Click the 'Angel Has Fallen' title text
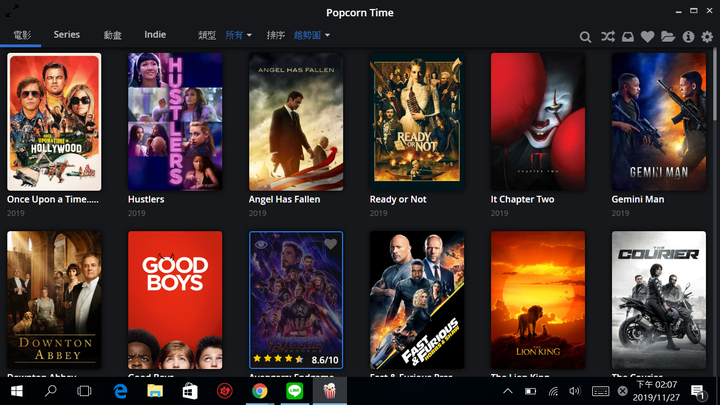720x405 pixels. [x=284, y=199]
